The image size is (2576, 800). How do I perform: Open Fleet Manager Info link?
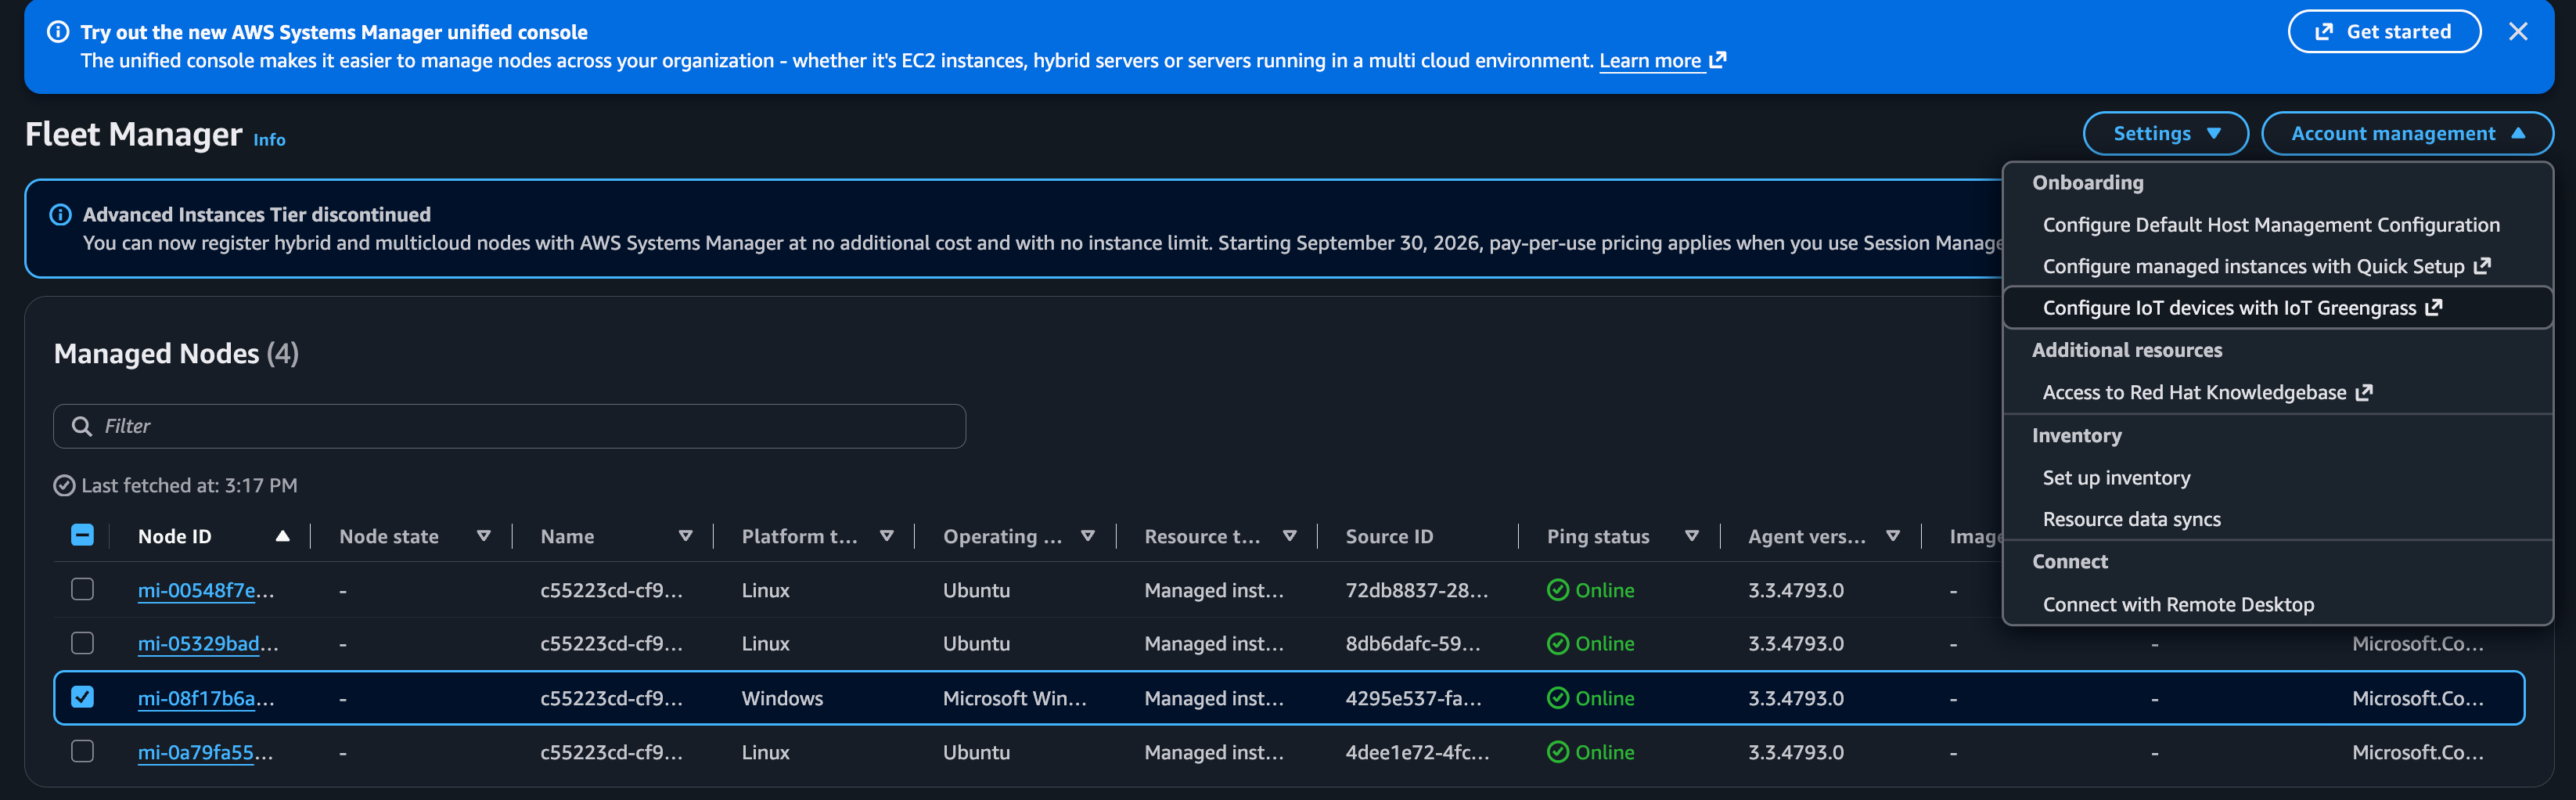[x=269, y=140]
